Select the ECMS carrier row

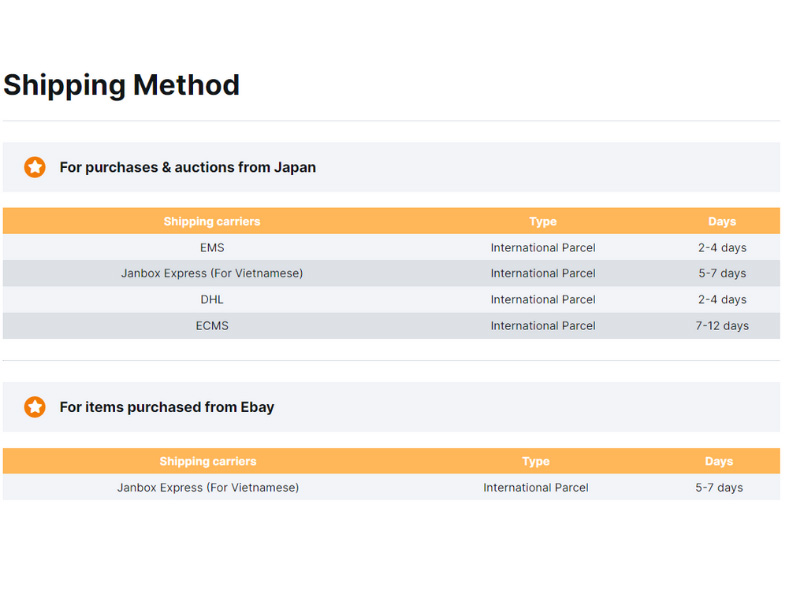point(391,326)
